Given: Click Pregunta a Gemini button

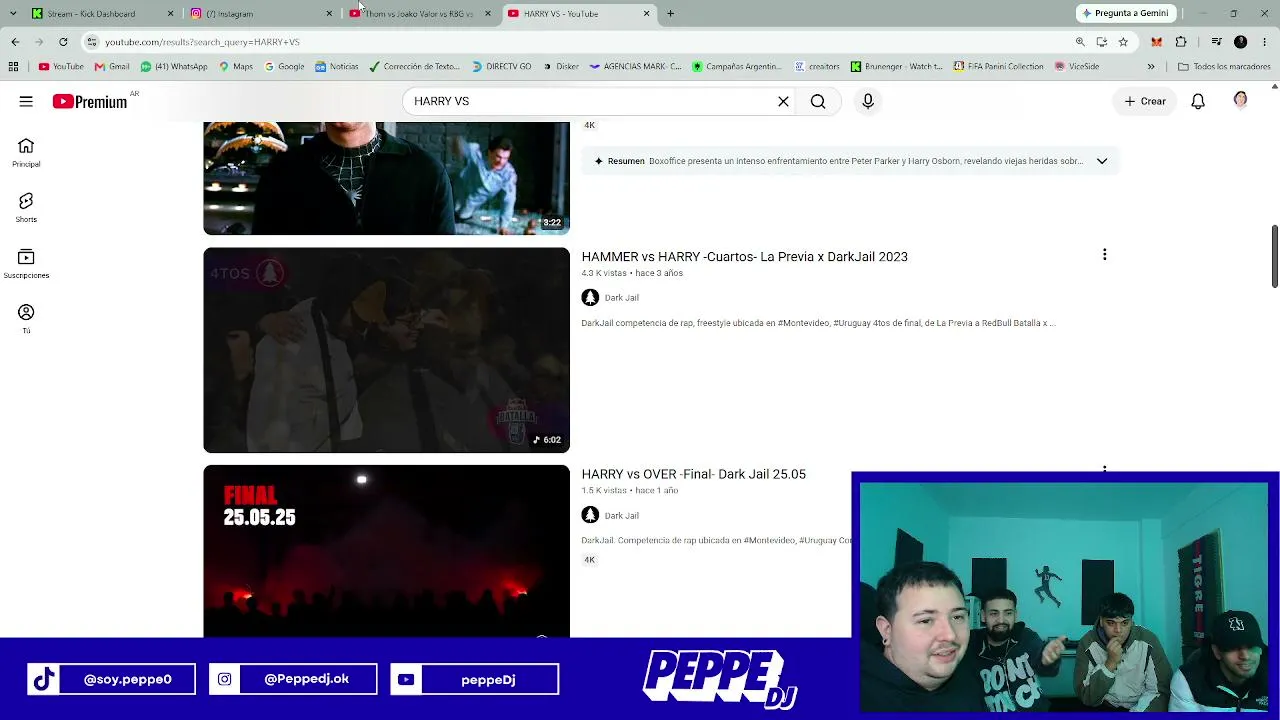Looking at the screenshot, I should [x=1124, y=13].
